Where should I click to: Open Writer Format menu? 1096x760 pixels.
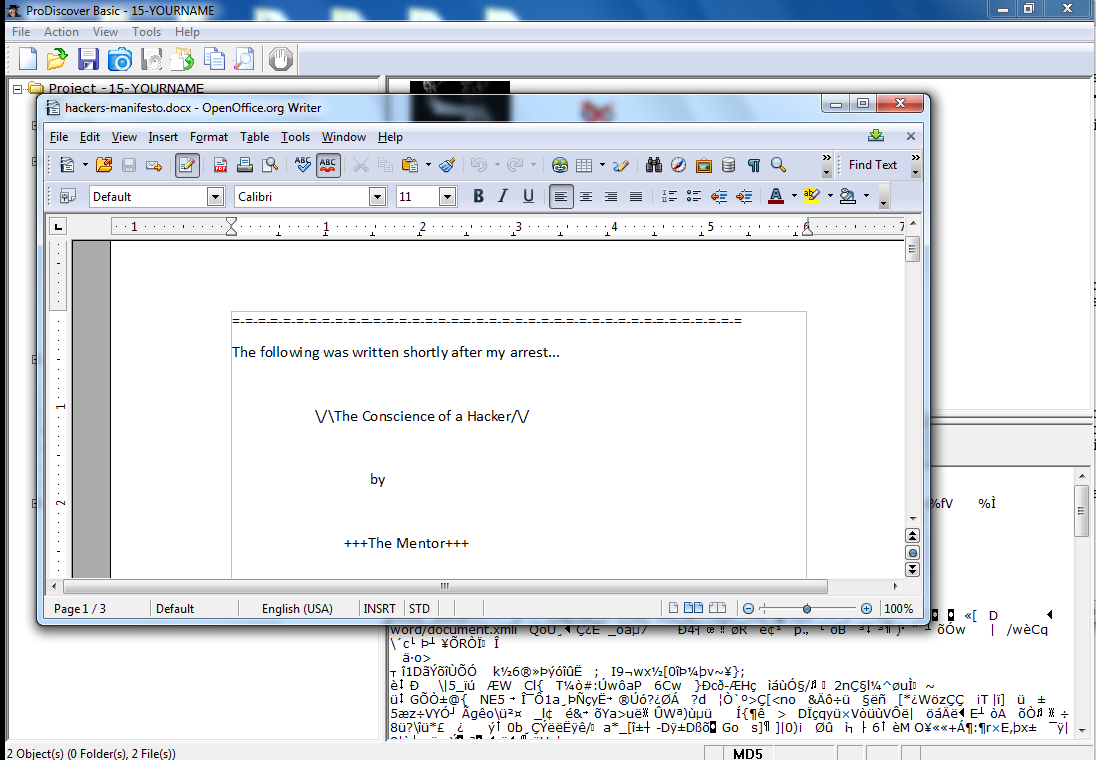pos(209,137)
